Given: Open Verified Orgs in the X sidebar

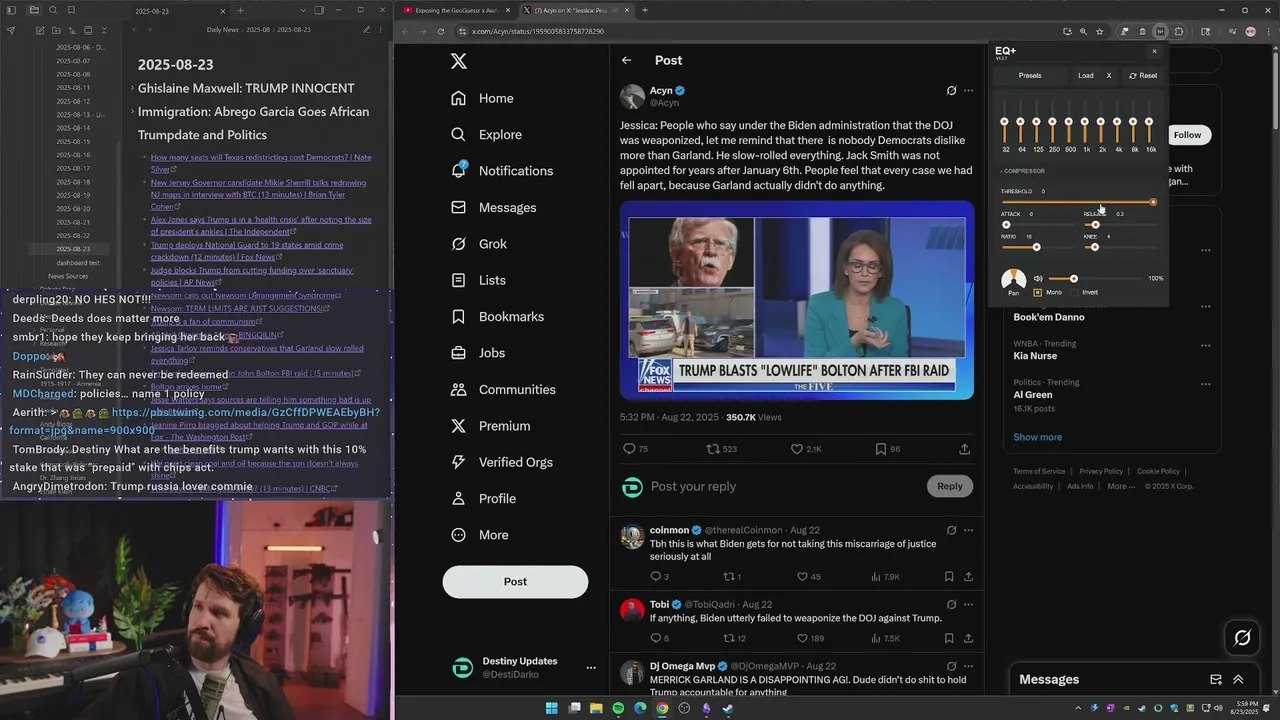Looking at the screenshot, I should (x=501, y=462).
